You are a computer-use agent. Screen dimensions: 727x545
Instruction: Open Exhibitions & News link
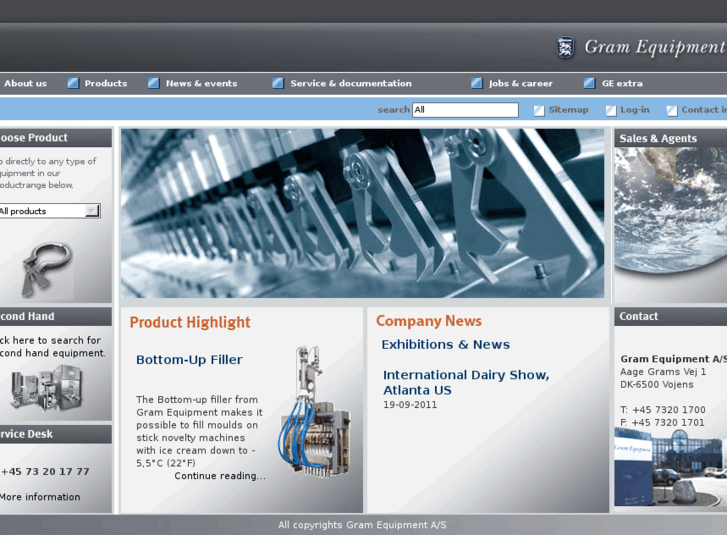tap(446, 345)
